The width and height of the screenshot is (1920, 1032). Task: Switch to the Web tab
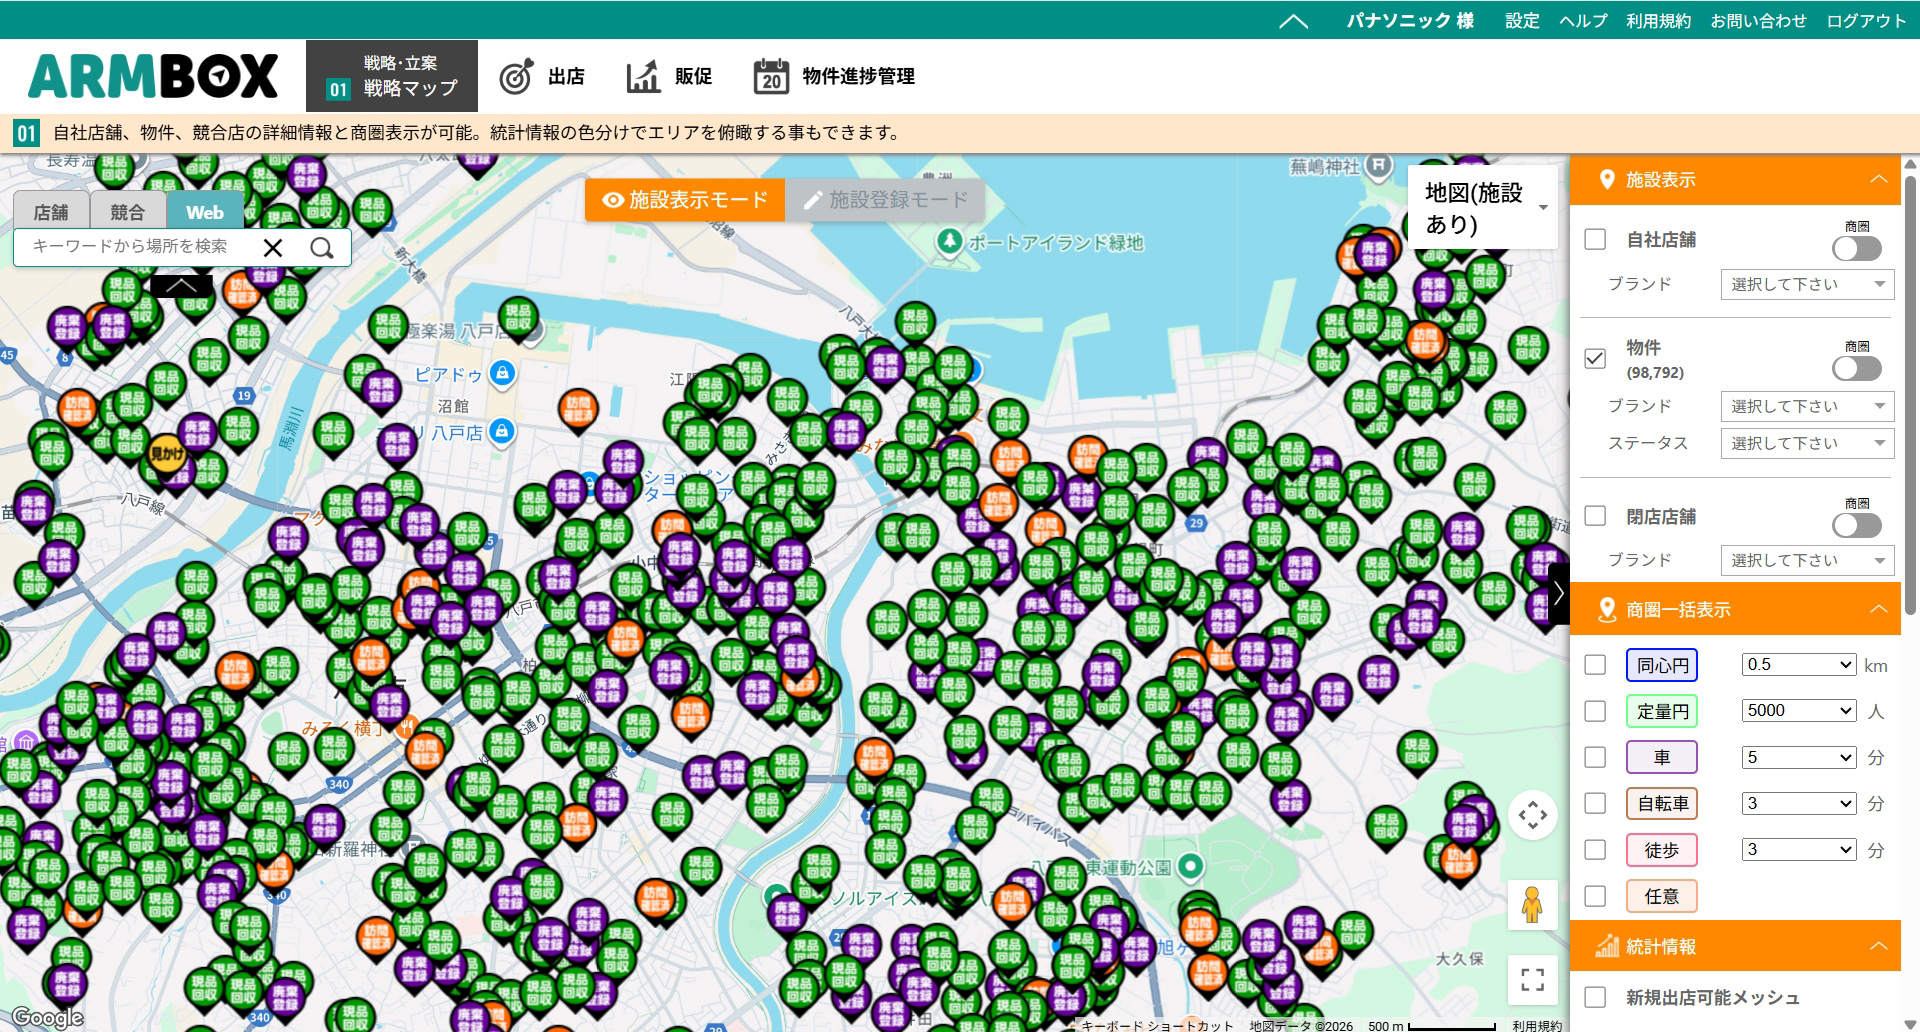(203, 211)
